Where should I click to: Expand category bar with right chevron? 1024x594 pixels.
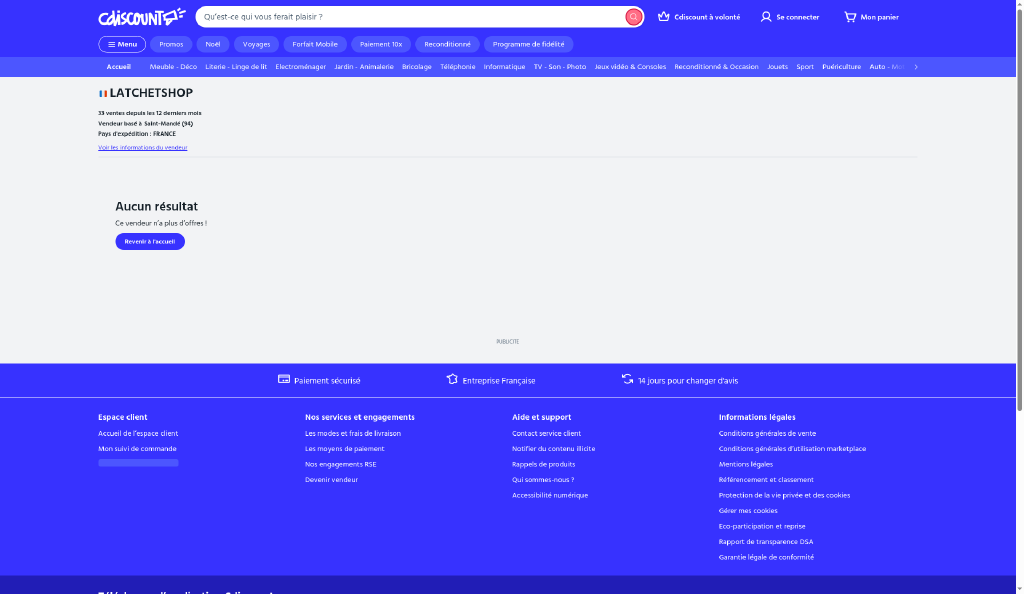[916, 67]
